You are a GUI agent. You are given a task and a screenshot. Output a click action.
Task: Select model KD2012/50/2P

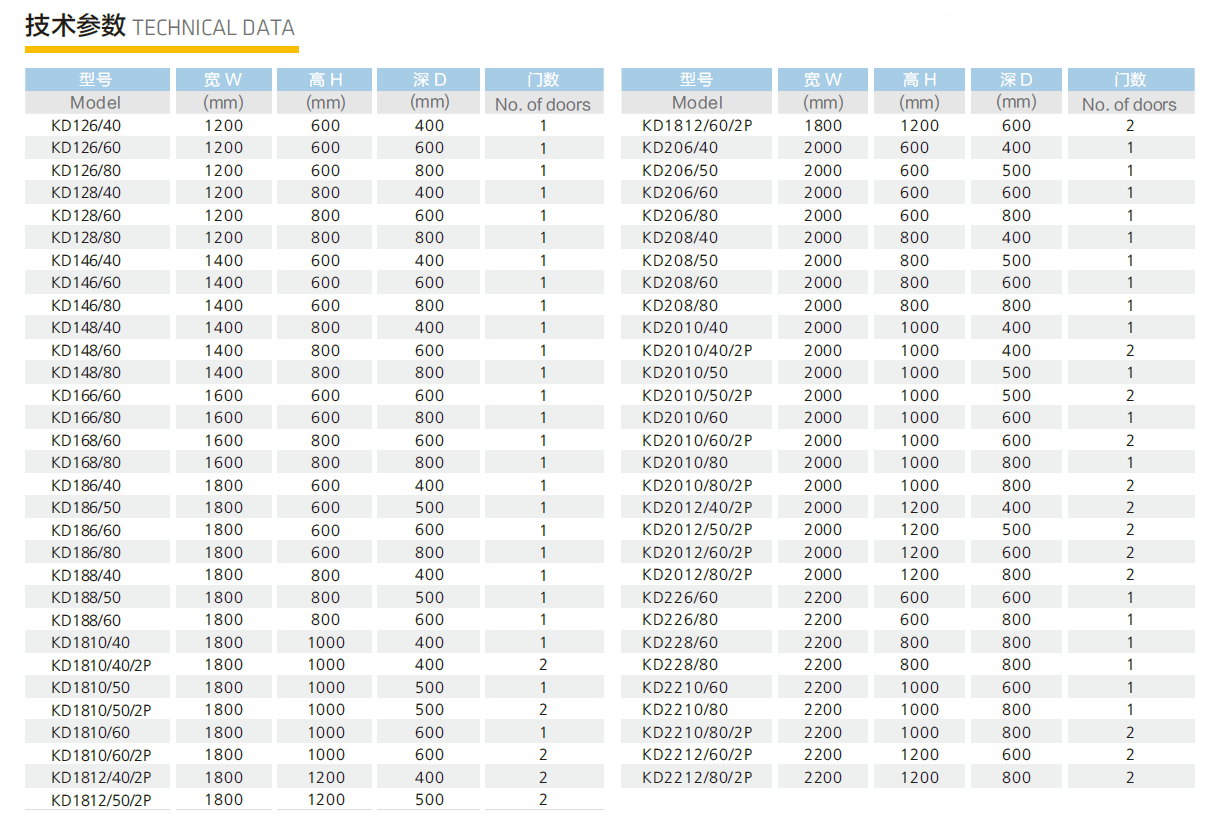tap(697, 530)
